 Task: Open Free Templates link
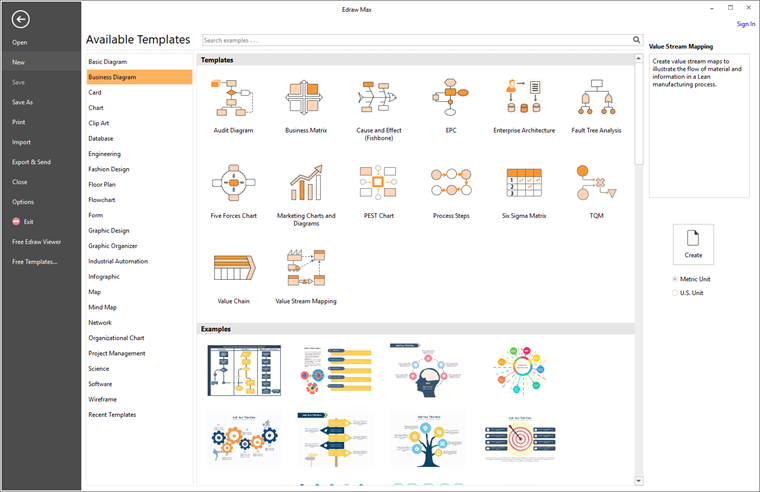[34, 262]
